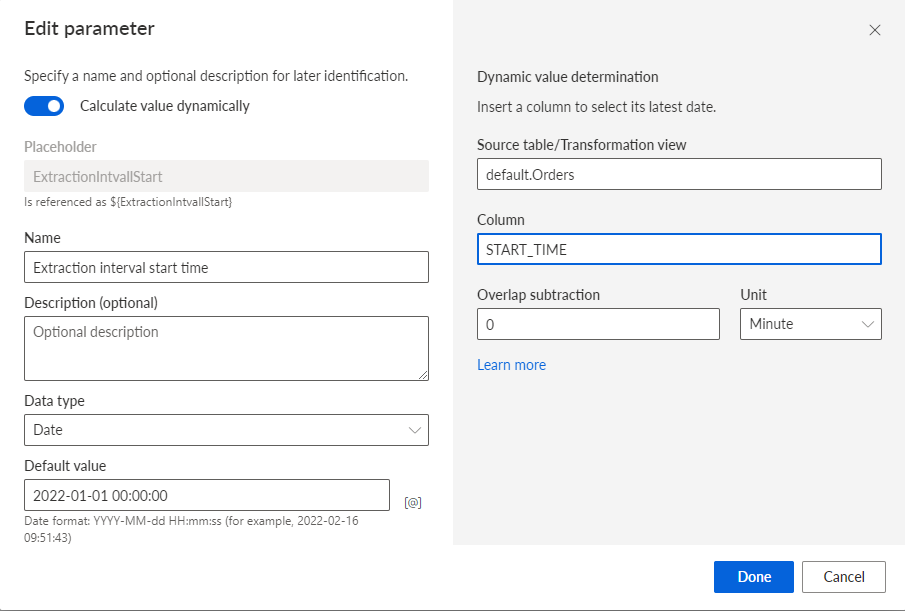Select the Overlap subtraction number field
The width and height of the screenshot is (905, 611).
[598, 324]
